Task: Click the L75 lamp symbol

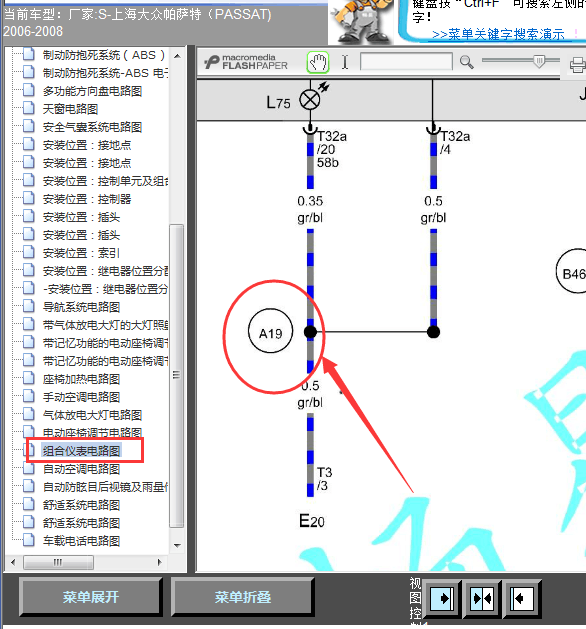Action: pos(310,99)
